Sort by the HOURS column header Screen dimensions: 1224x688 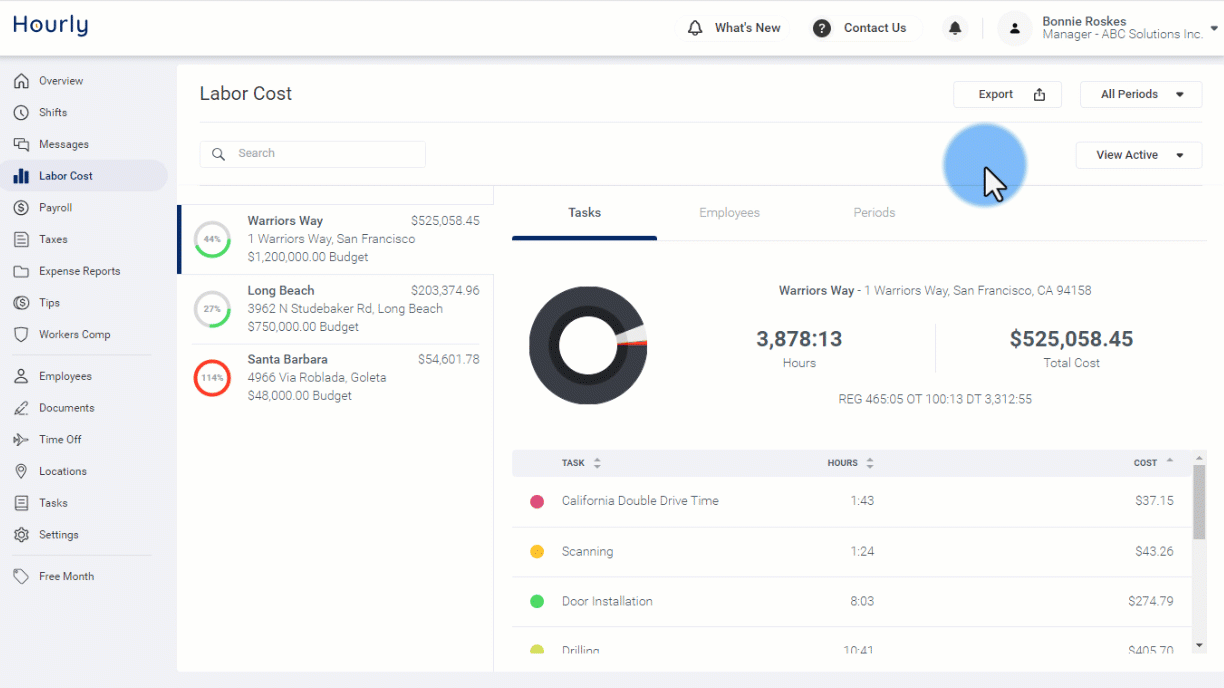850,463
